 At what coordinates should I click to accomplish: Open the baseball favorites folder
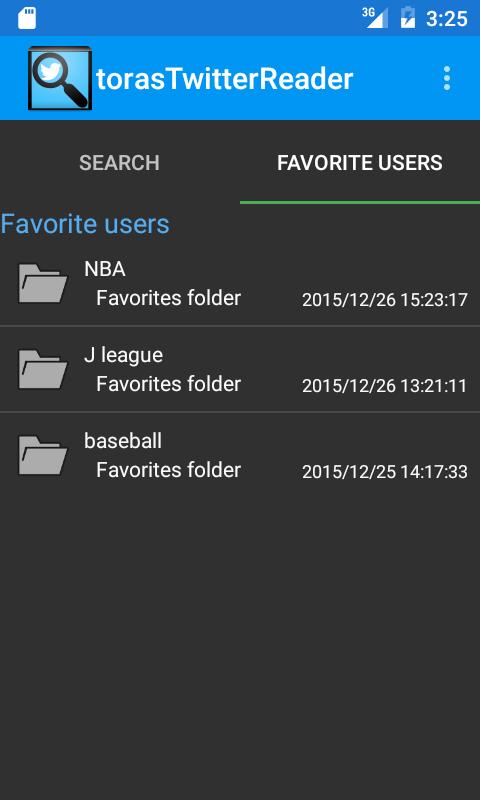click(x=240, y=455)
